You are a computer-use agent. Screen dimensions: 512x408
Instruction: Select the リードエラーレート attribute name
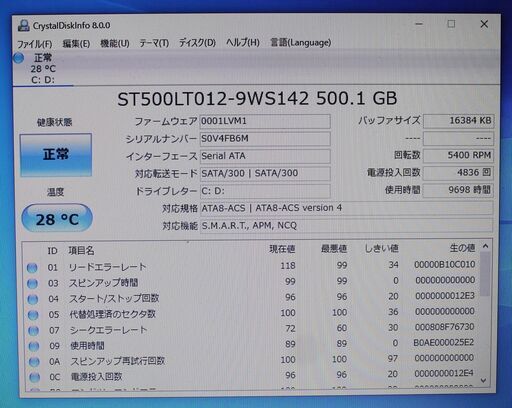(107, 267)
